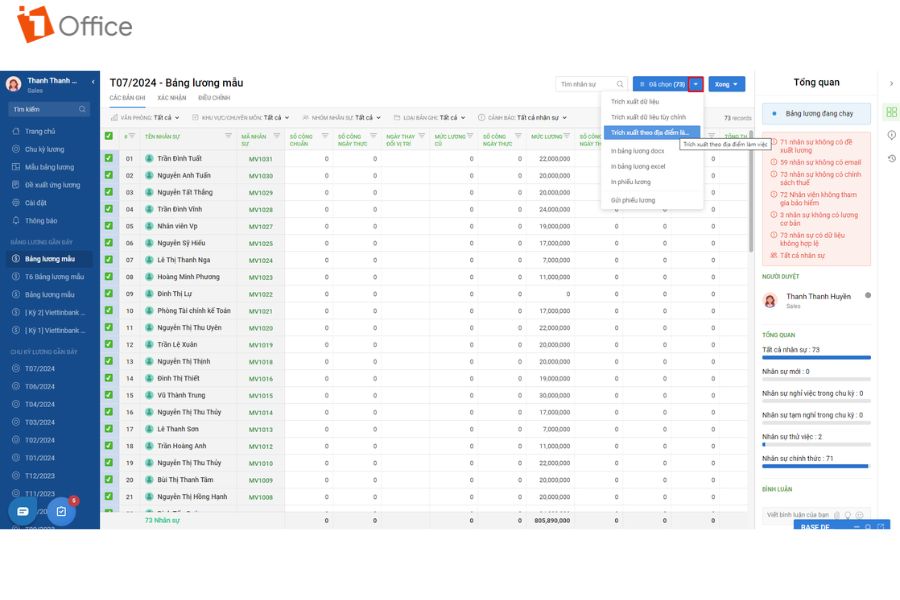Expand the Đã chọn (73) dropdown arrow

pos(696,84)
